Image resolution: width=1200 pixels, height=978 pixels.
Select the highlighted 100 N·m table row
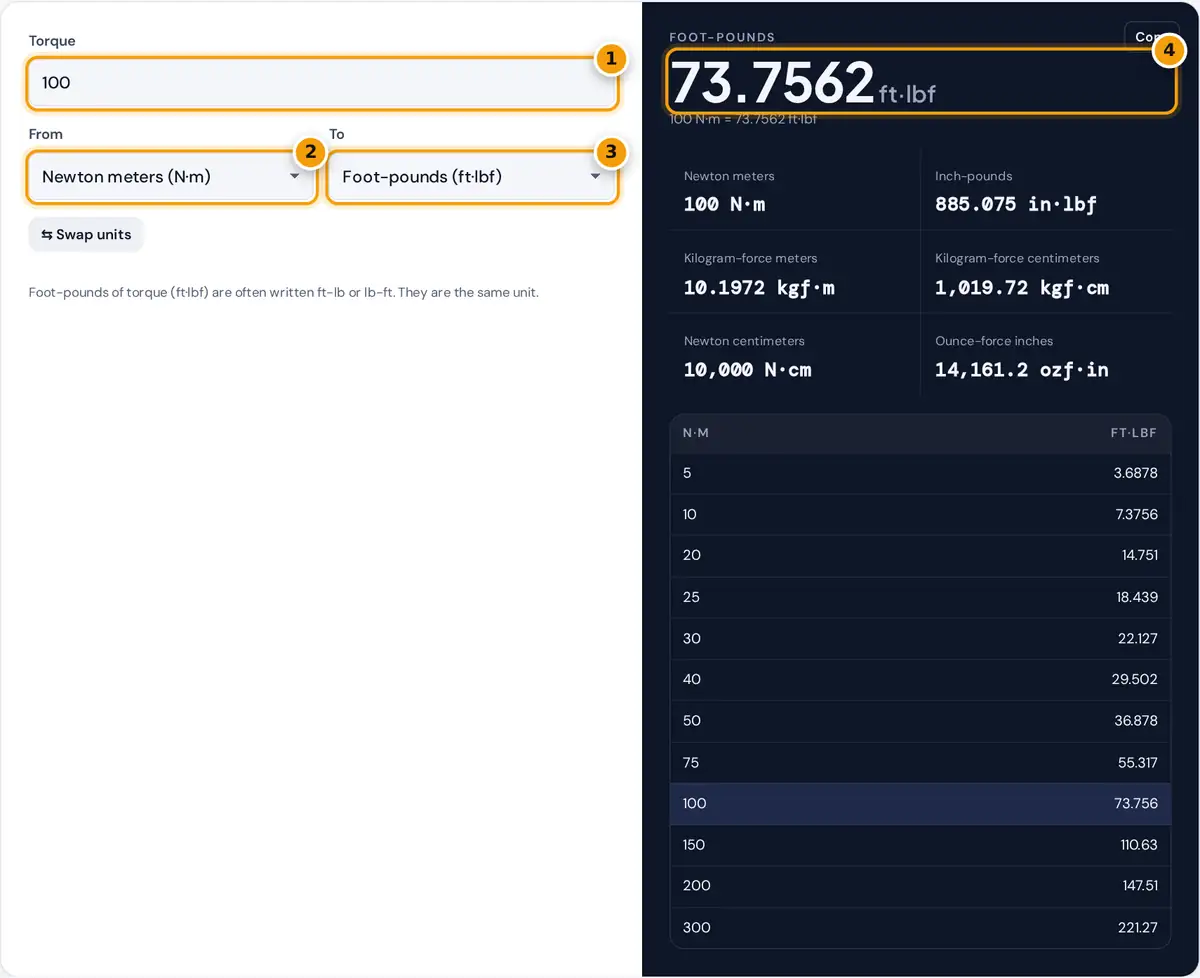point(920,803)
